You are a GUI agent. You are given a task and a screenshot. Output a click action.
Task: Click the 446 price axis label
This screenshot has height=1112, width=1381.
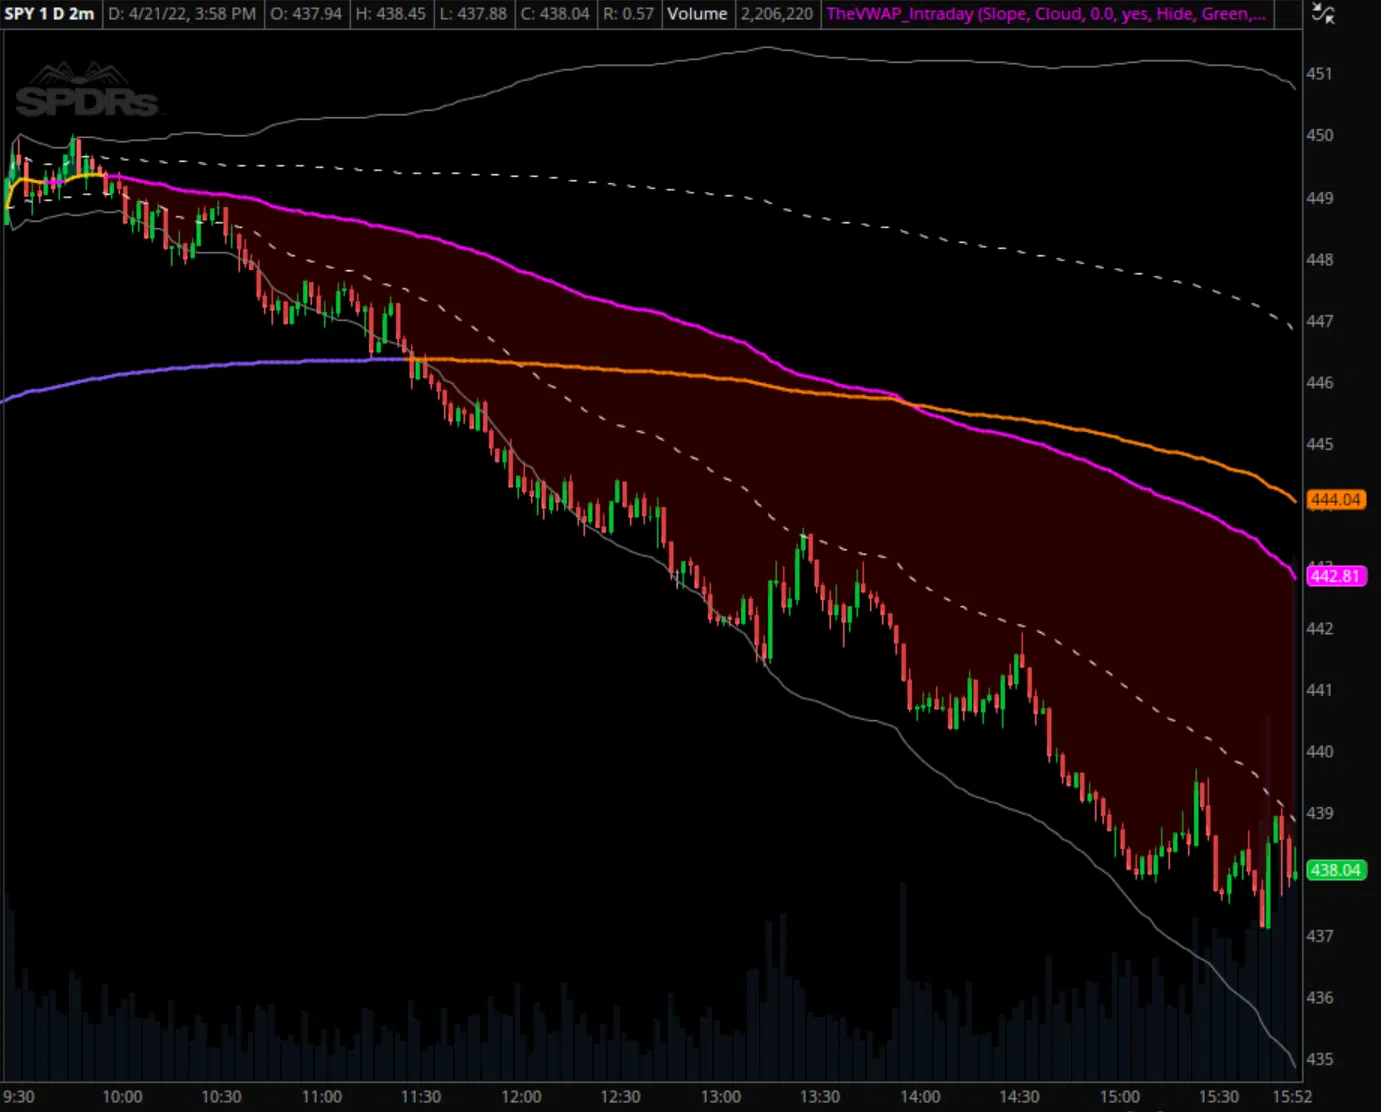pyautogui.click(x=1320, y=382)
